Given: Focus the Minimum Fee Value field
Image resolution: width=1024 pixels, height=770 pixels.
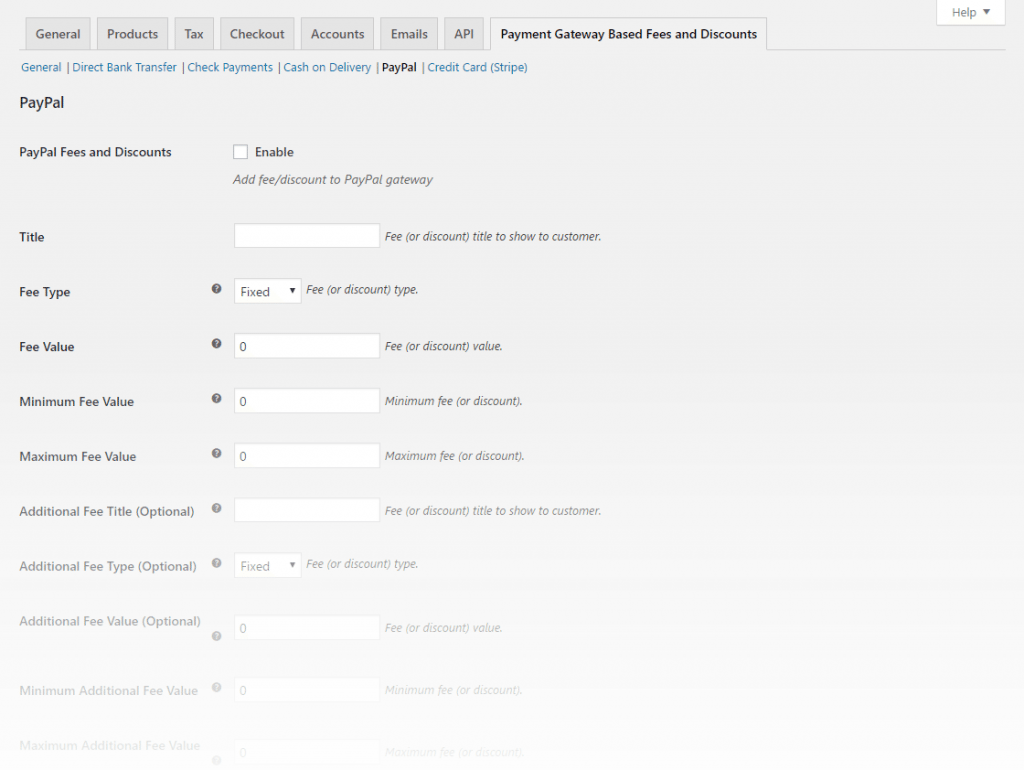Looking at the screenshot, I should point(307,400).
